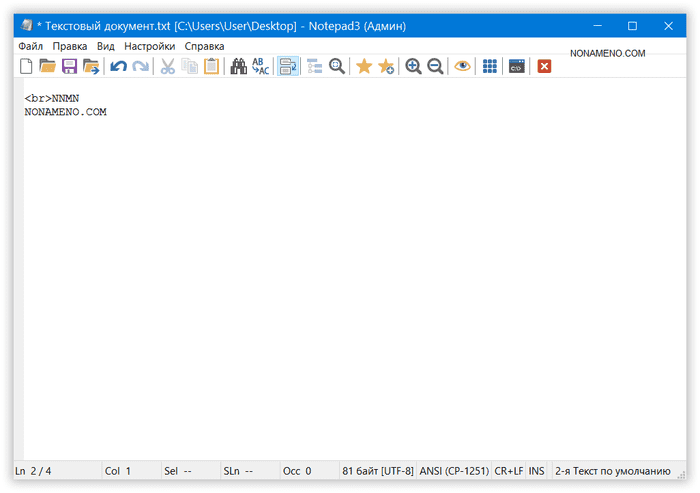Click the NONAMENO.COM line in the editor
This screenshot has height=493, width=700.
pyautogui.click(x=65, y=112)
